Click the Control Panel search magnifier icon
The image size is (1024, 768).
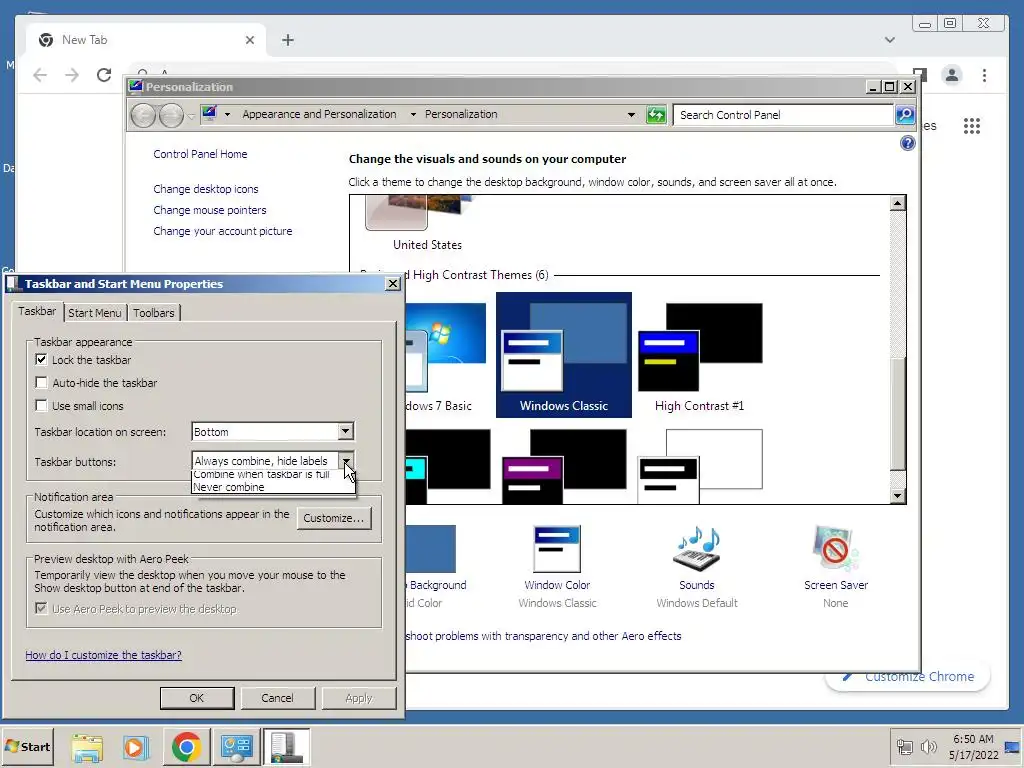[x=904, y=115]
